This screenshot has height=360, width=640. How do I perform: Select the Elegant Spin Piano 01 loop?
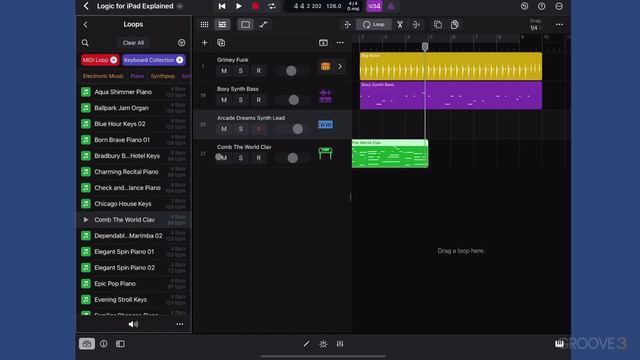click(134, 251)
